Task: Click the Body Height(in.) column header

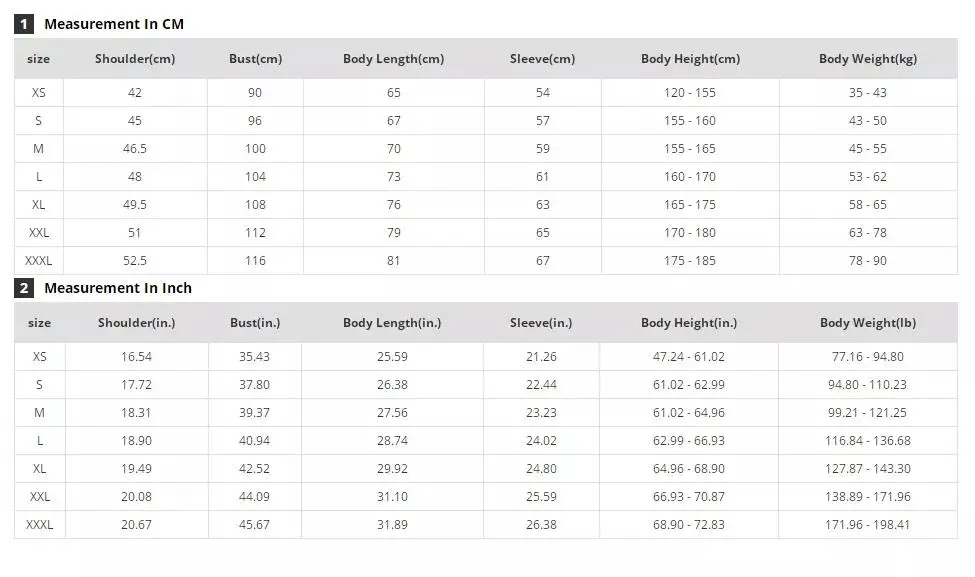Action: point(689,323)
